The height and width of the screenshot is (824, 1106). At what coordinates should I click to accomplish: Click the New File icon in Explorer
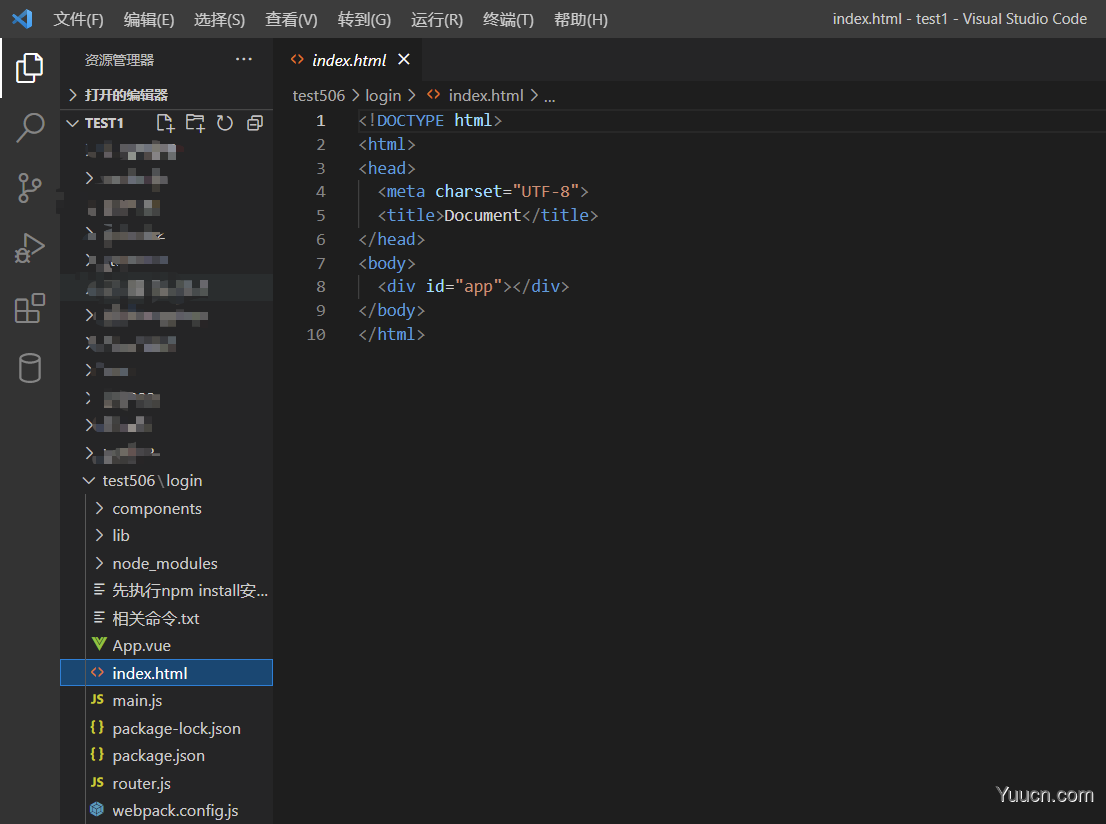164,122
